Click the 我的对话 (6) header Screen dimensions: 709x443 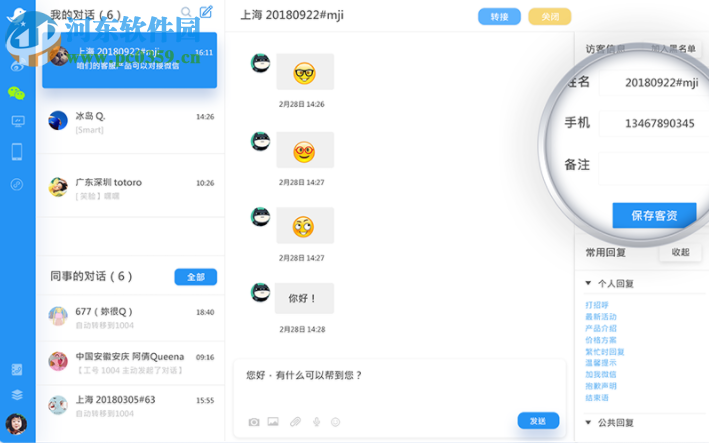pyautogui.click(x=85, y=15)
